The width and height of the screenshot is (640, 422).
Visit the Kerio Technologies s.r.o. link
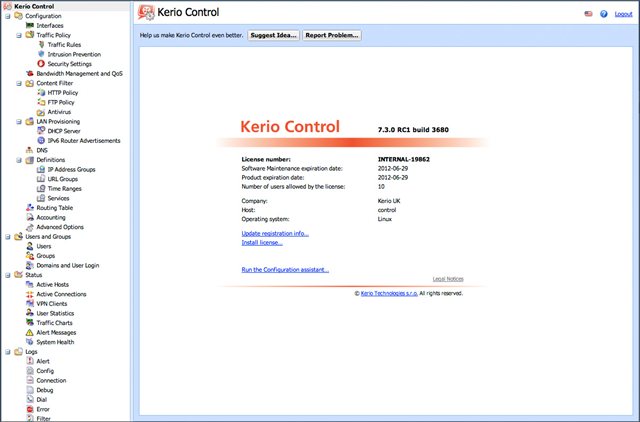389,293
